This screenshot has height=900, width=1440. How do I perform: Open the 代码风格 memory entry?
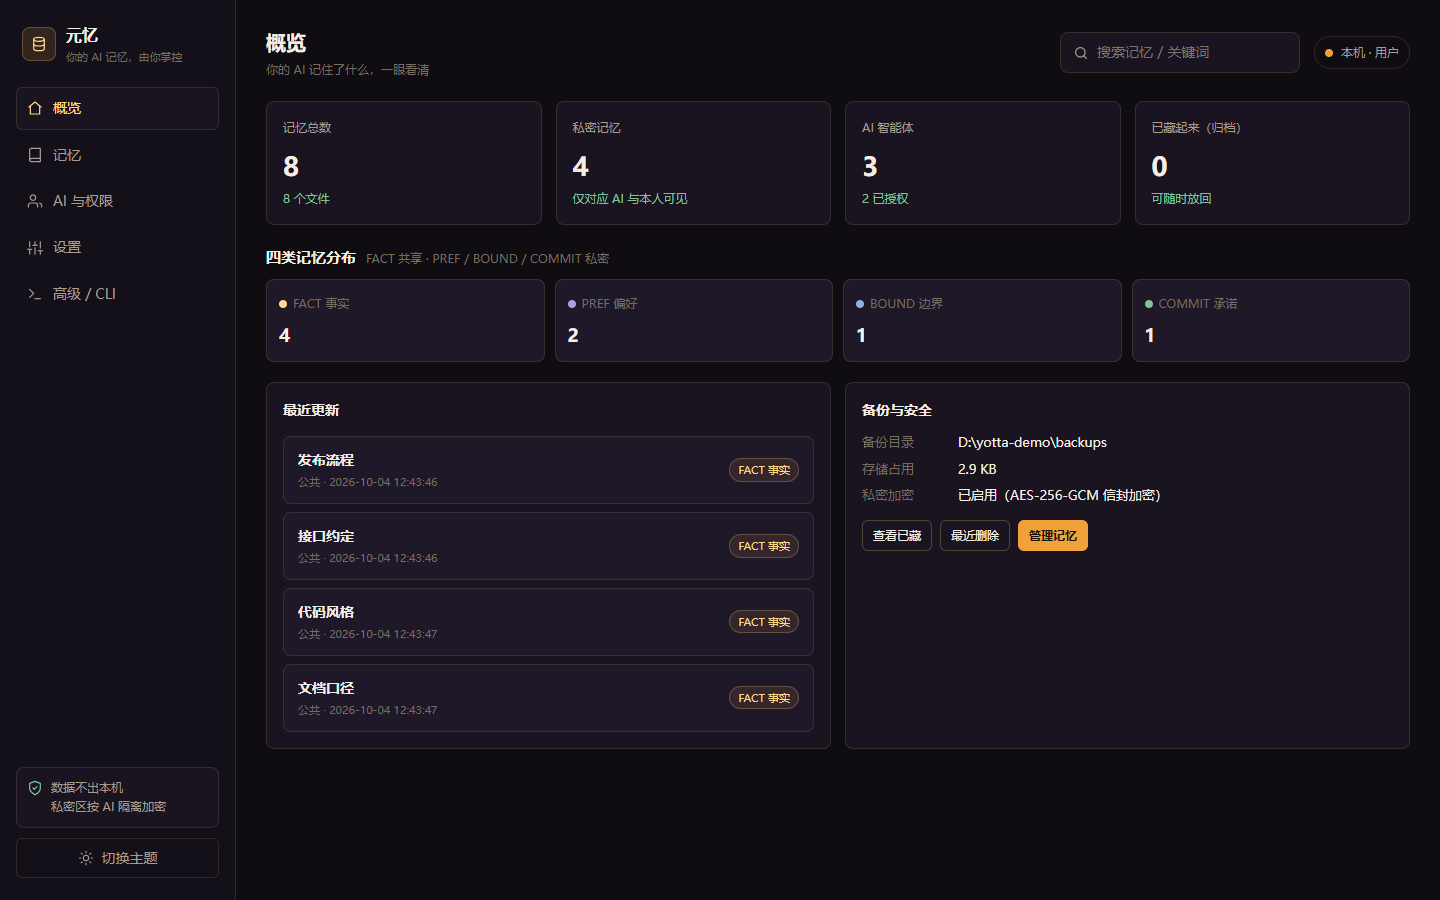pos(548,622)
